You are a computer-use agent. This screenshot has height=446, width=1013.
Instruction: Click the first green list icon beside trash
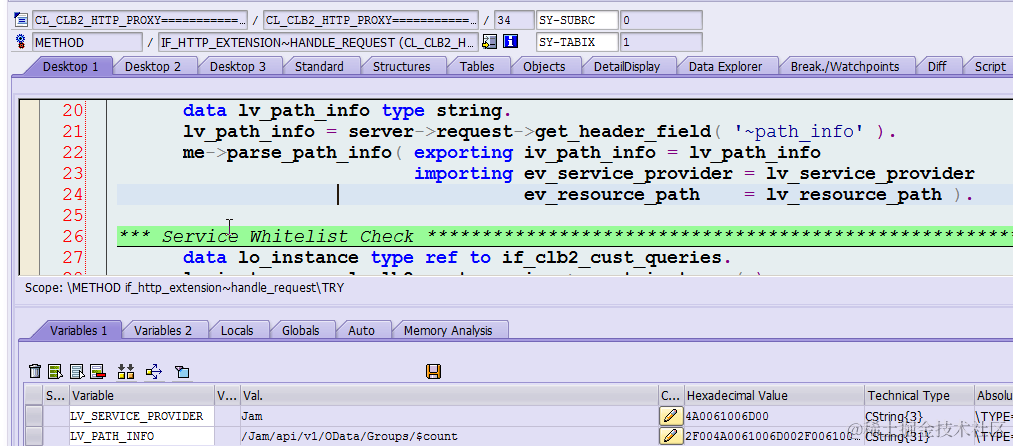coord(56,372)
